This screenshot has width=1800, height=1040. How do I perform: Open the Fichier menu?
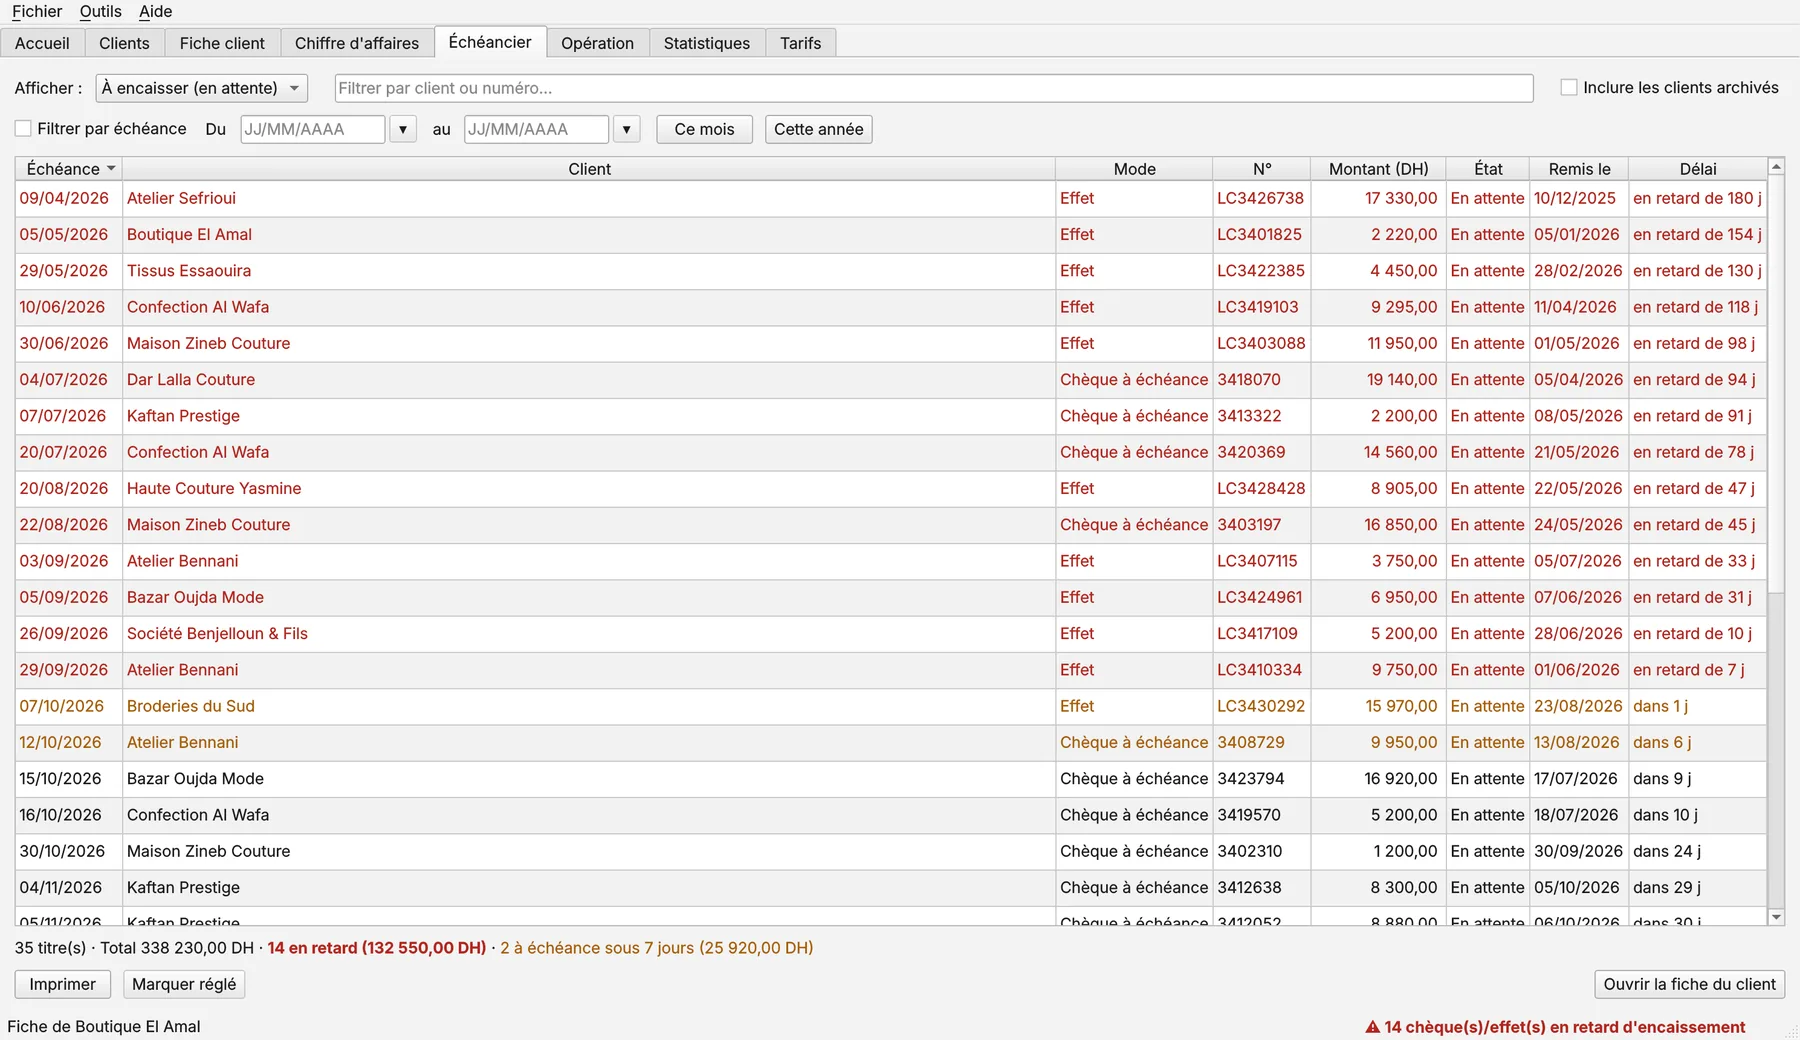coord(37,11)
